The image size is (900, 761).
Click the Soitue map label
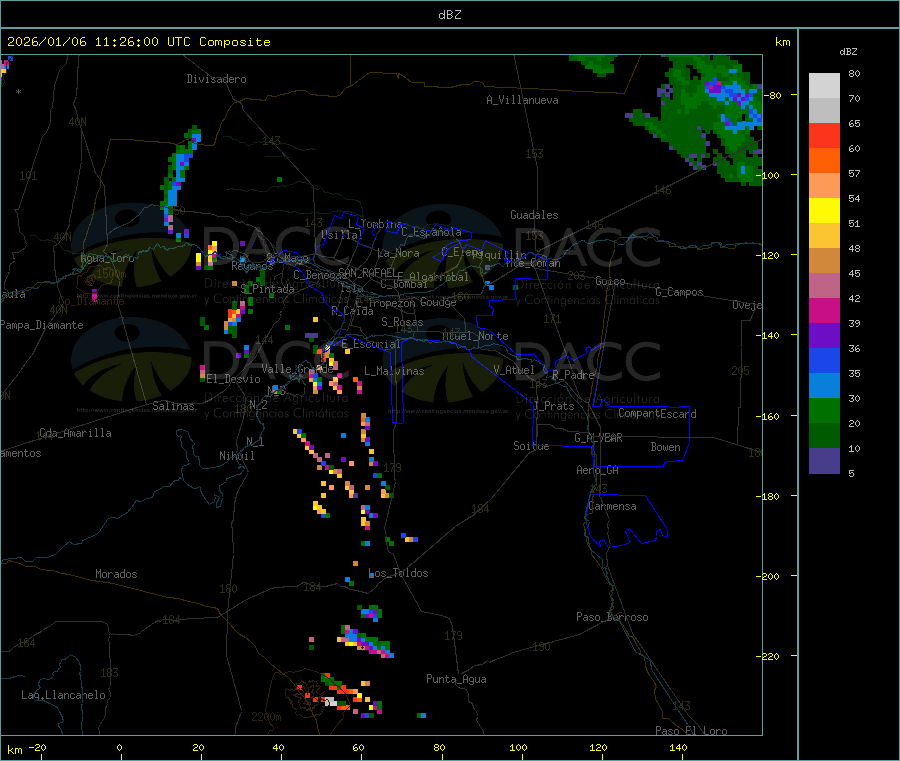(x=531, y=446)
